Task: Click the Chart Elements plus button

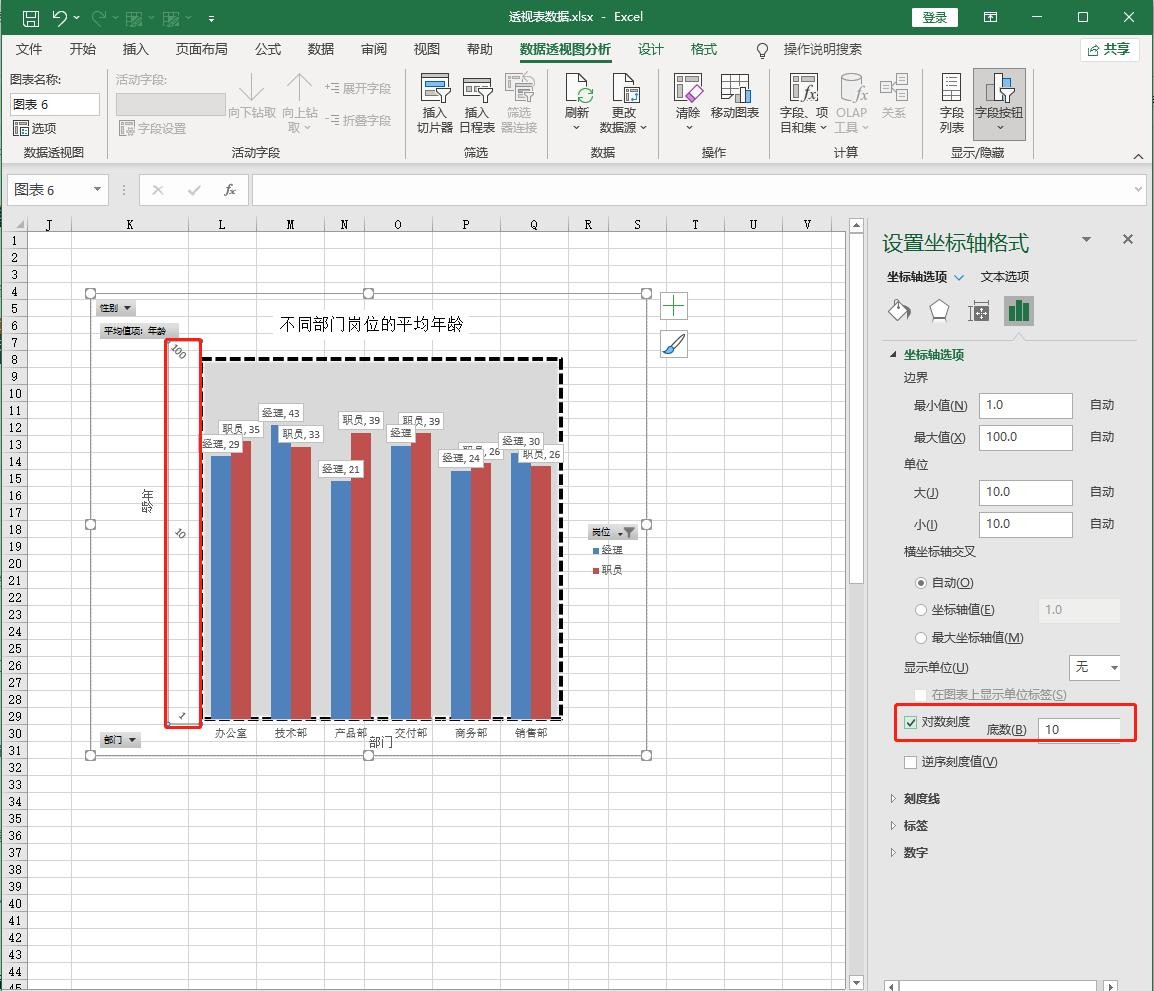Action: [674, 306]
